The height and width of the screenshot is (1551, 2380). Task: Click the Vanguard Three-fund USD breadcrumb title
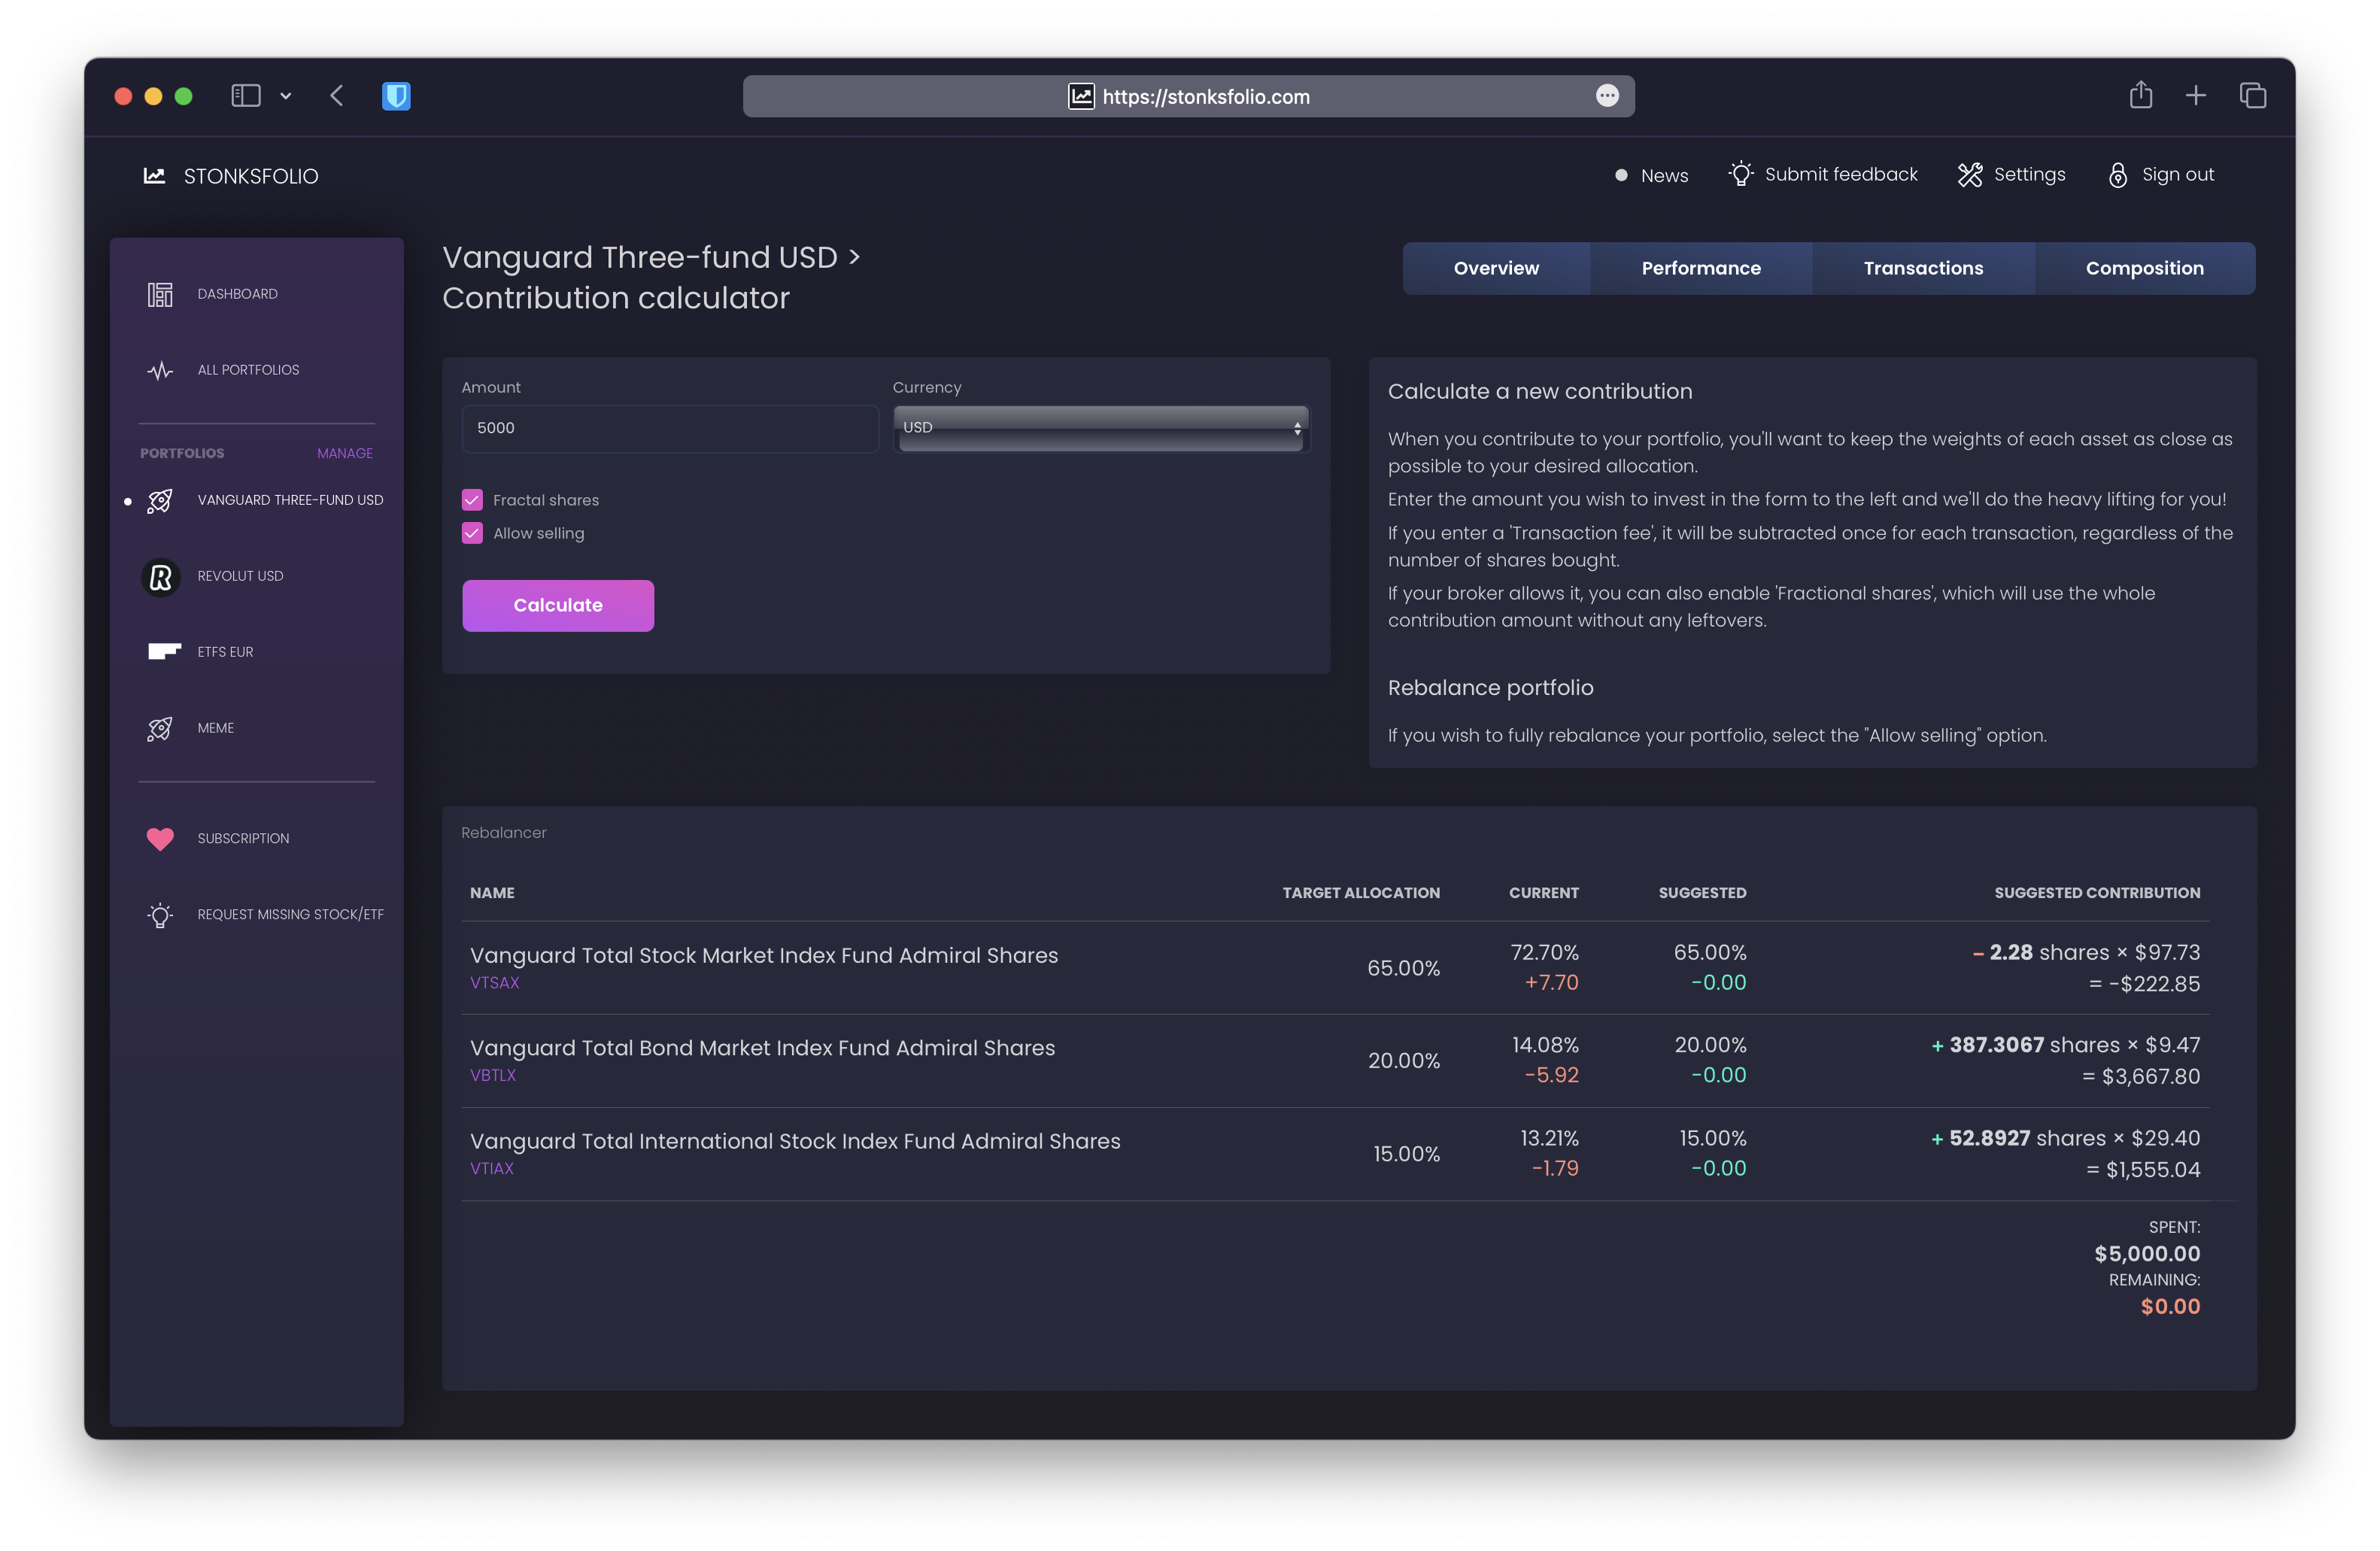click(x=640, y=258)
